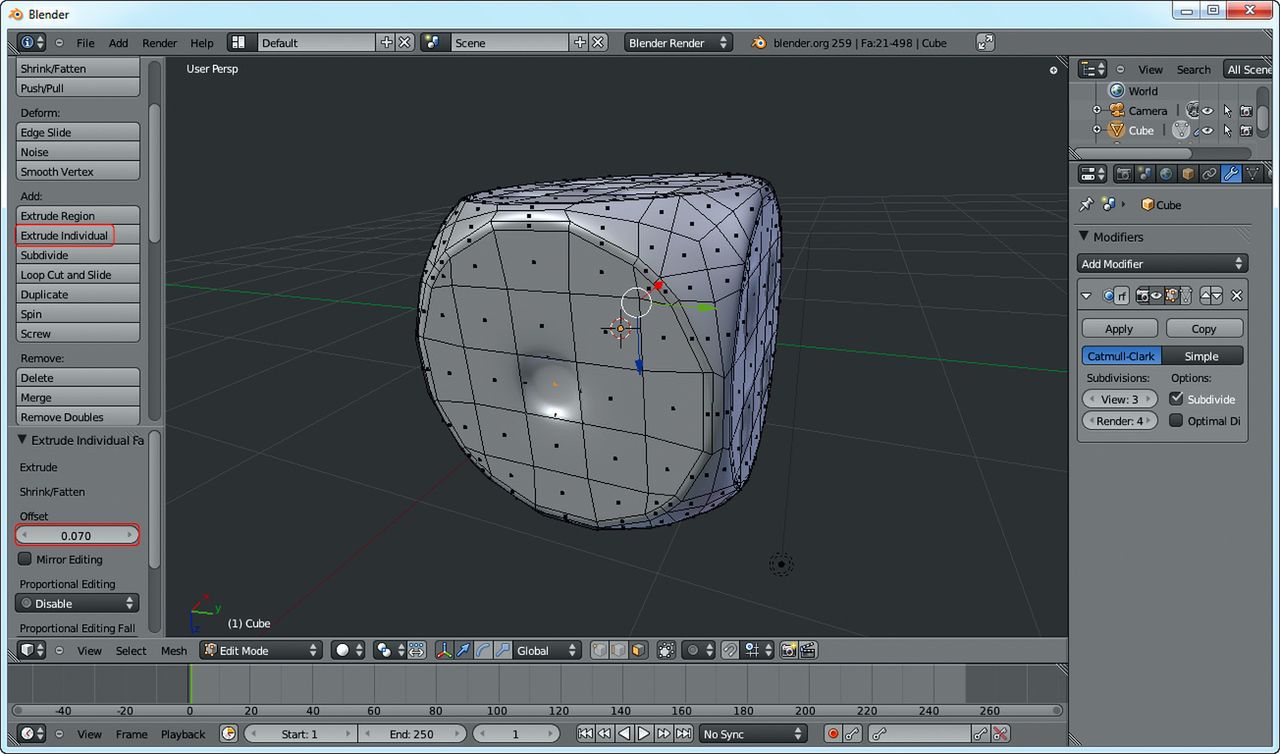Image resolution: width=1280 pixels, height=754 pixels.
Task: Enable the Mirror Editing checkbox
Action: (x=25, y=559)
